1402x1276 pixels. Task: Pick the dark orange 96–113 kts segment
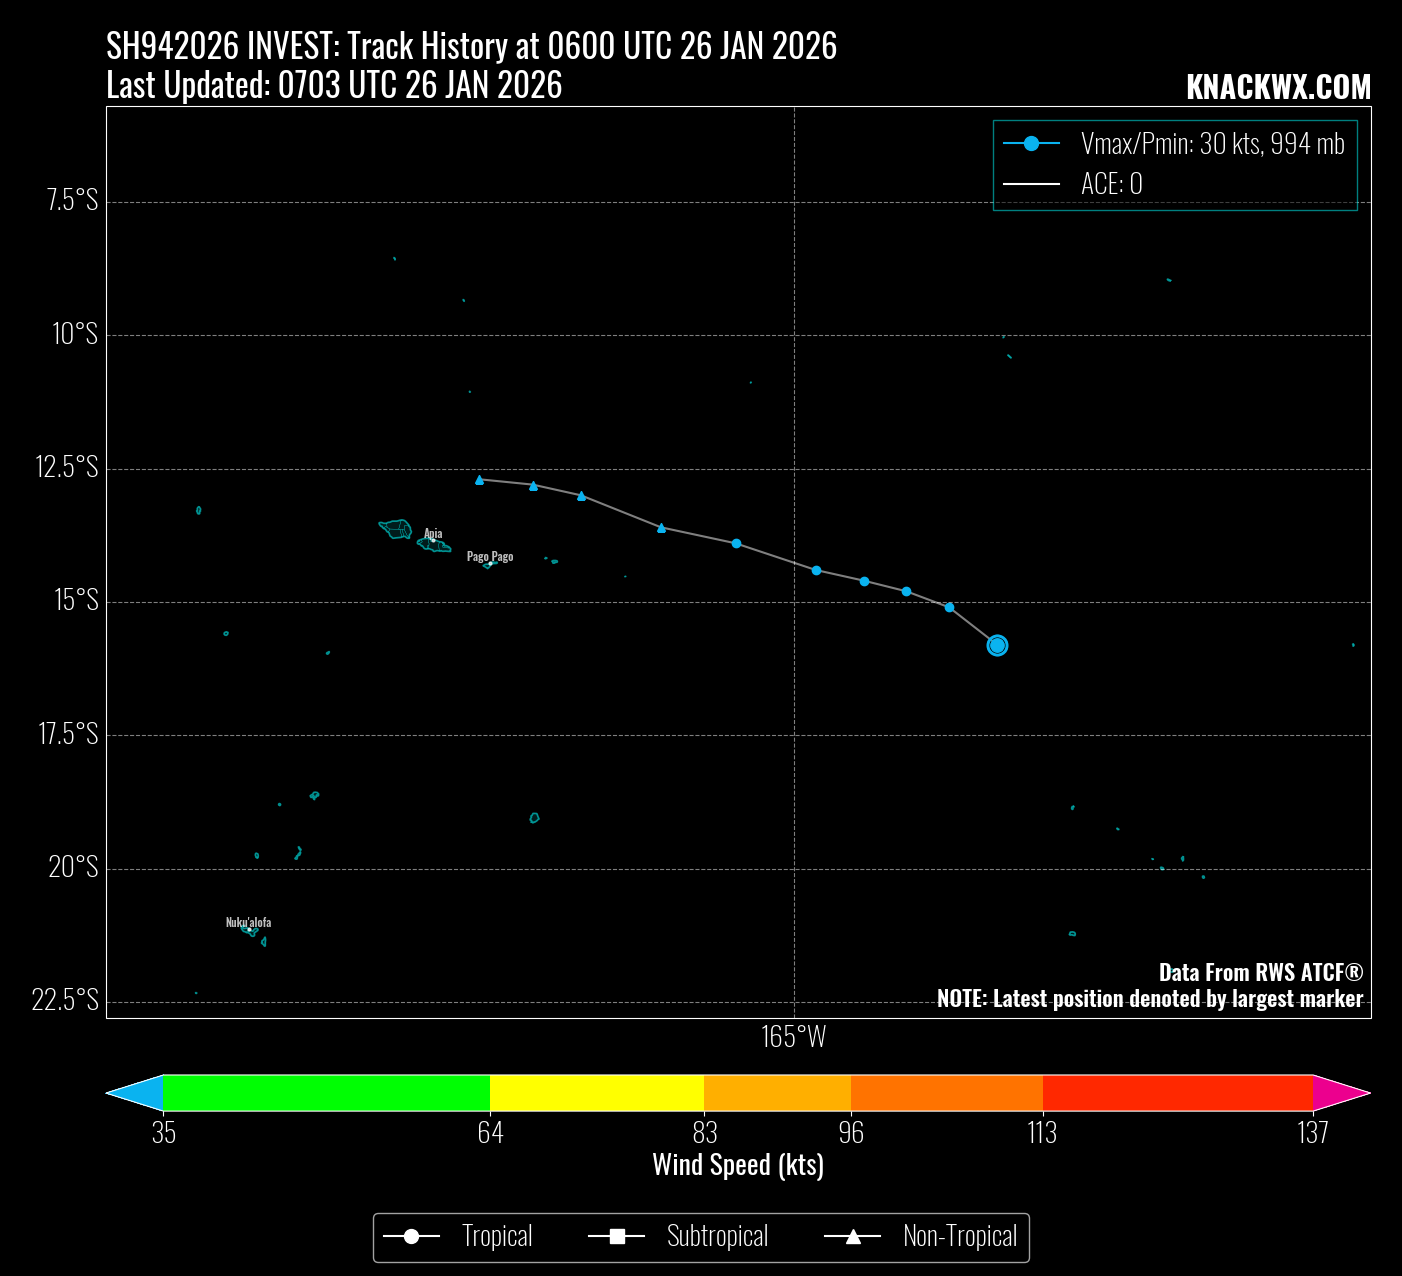coord(946,1093)
